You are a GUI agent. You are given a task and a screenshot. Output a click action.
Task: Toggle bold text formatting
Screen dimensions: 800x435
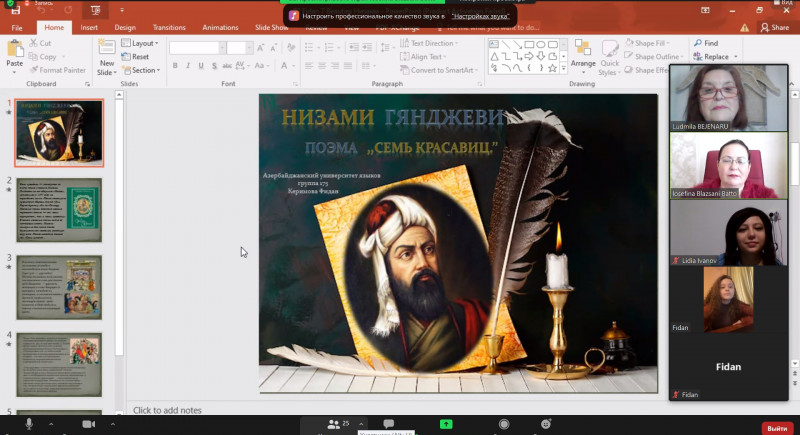[x=174, y=66]
